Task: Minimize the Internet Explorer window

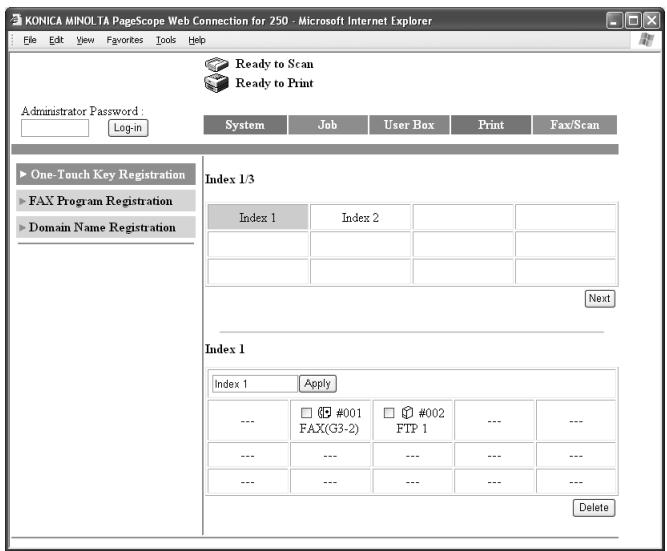Action: point(614,20)
